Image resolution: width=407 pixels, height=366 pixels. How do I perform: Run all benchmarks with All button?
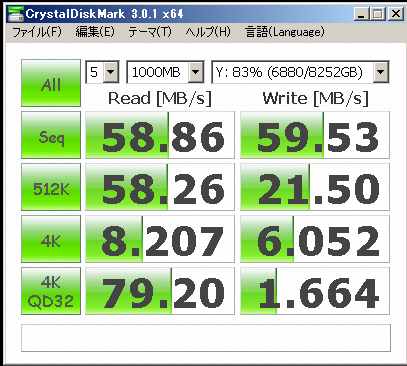coord(51,83)
